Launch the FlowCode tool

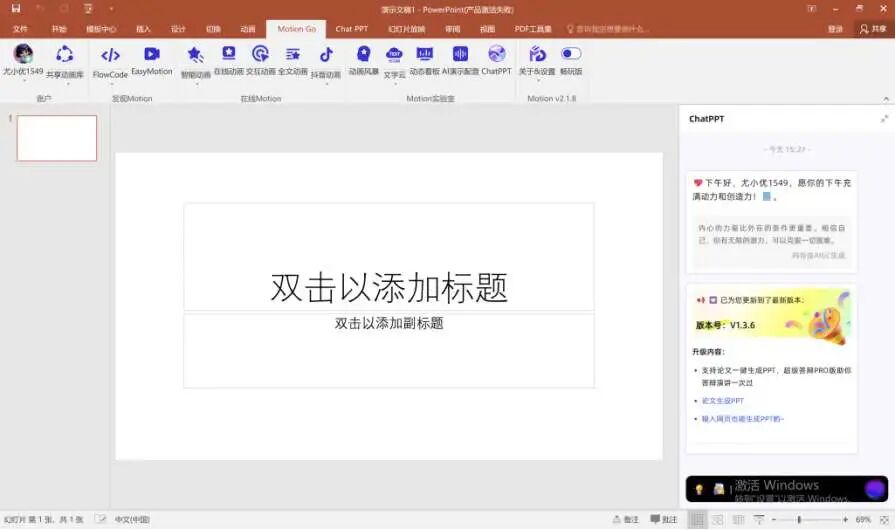(x=110, y=55)
